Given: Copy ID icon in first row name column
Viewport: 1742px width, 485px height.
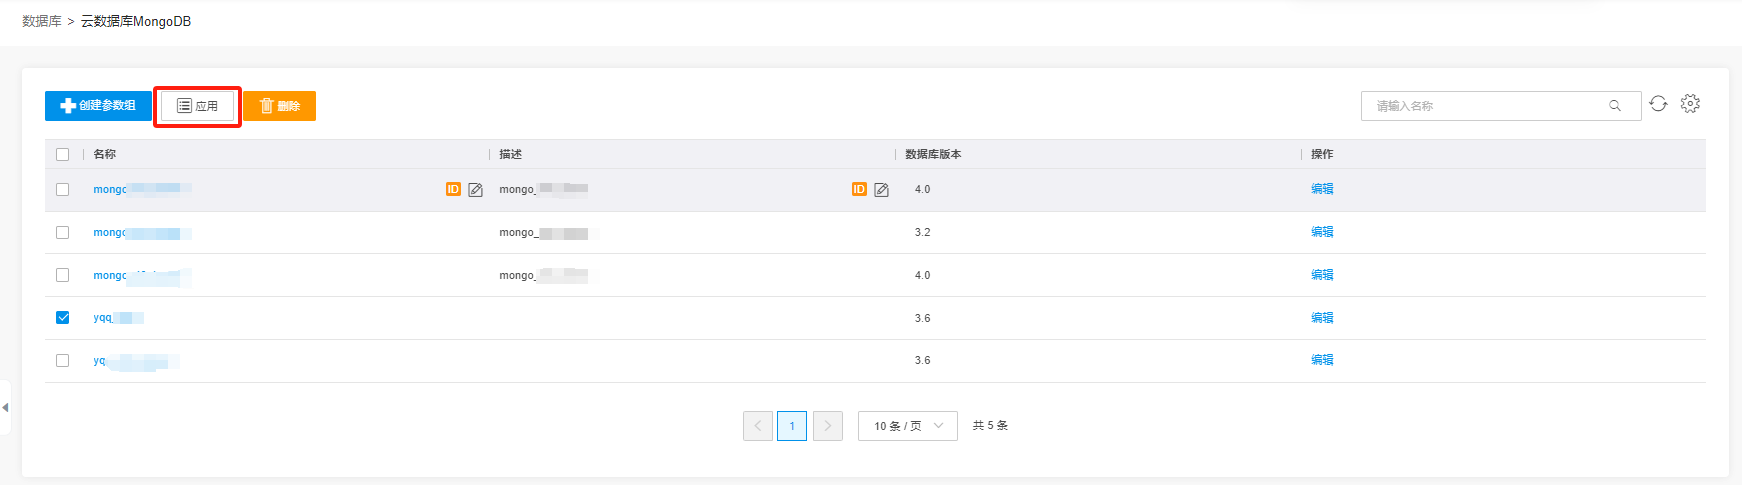Looking at the screenshot, I should 453,189.
